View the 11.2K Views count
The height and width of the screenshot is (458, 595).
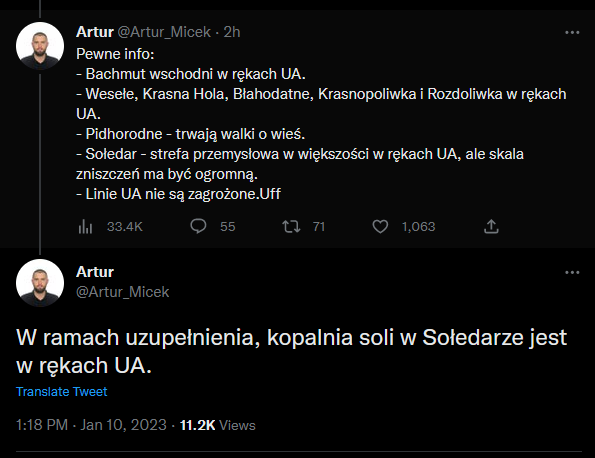coord(218,425)
